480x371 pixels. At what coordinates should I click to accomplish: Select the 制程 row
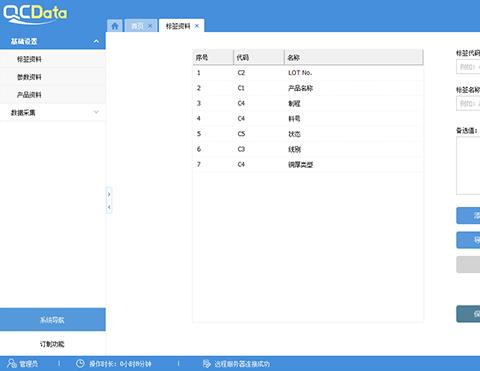pyautogui.click(x=308, y=103)
